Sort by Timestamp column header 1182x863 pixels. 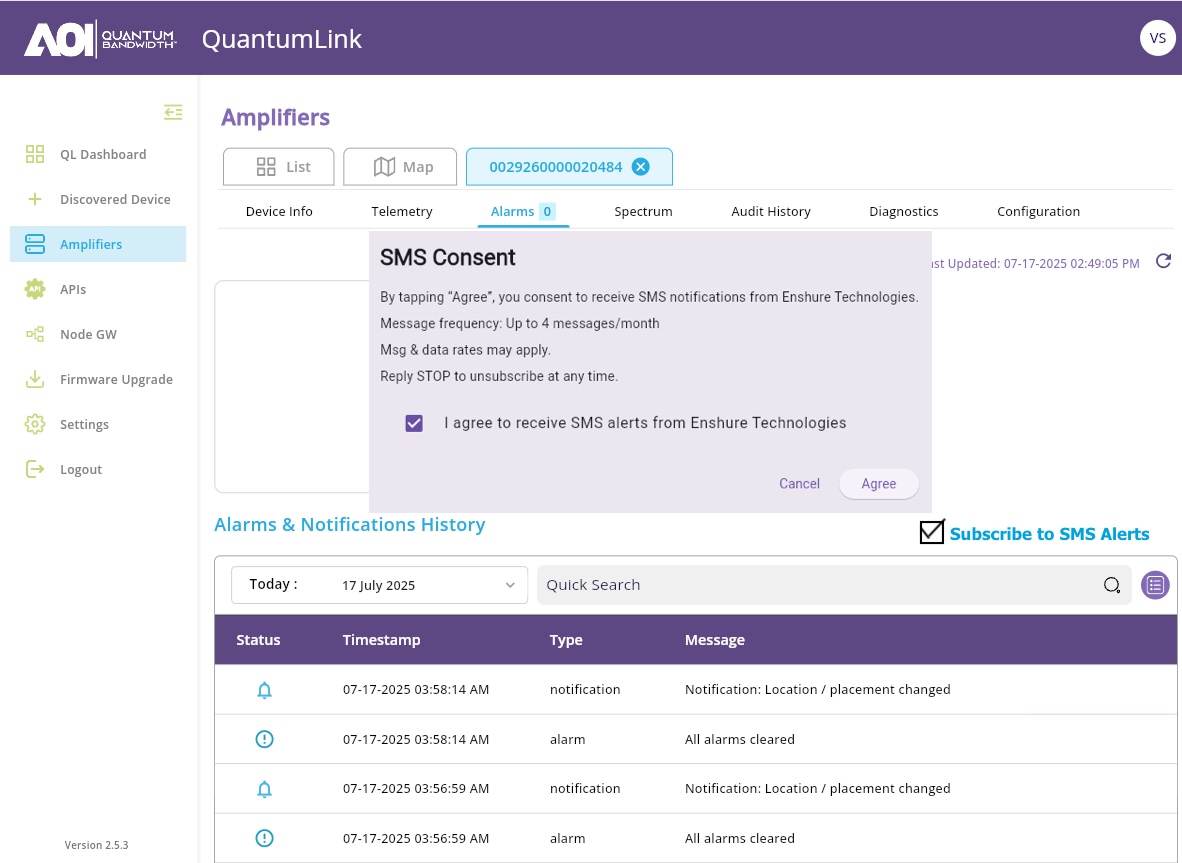tap(381, 640)
